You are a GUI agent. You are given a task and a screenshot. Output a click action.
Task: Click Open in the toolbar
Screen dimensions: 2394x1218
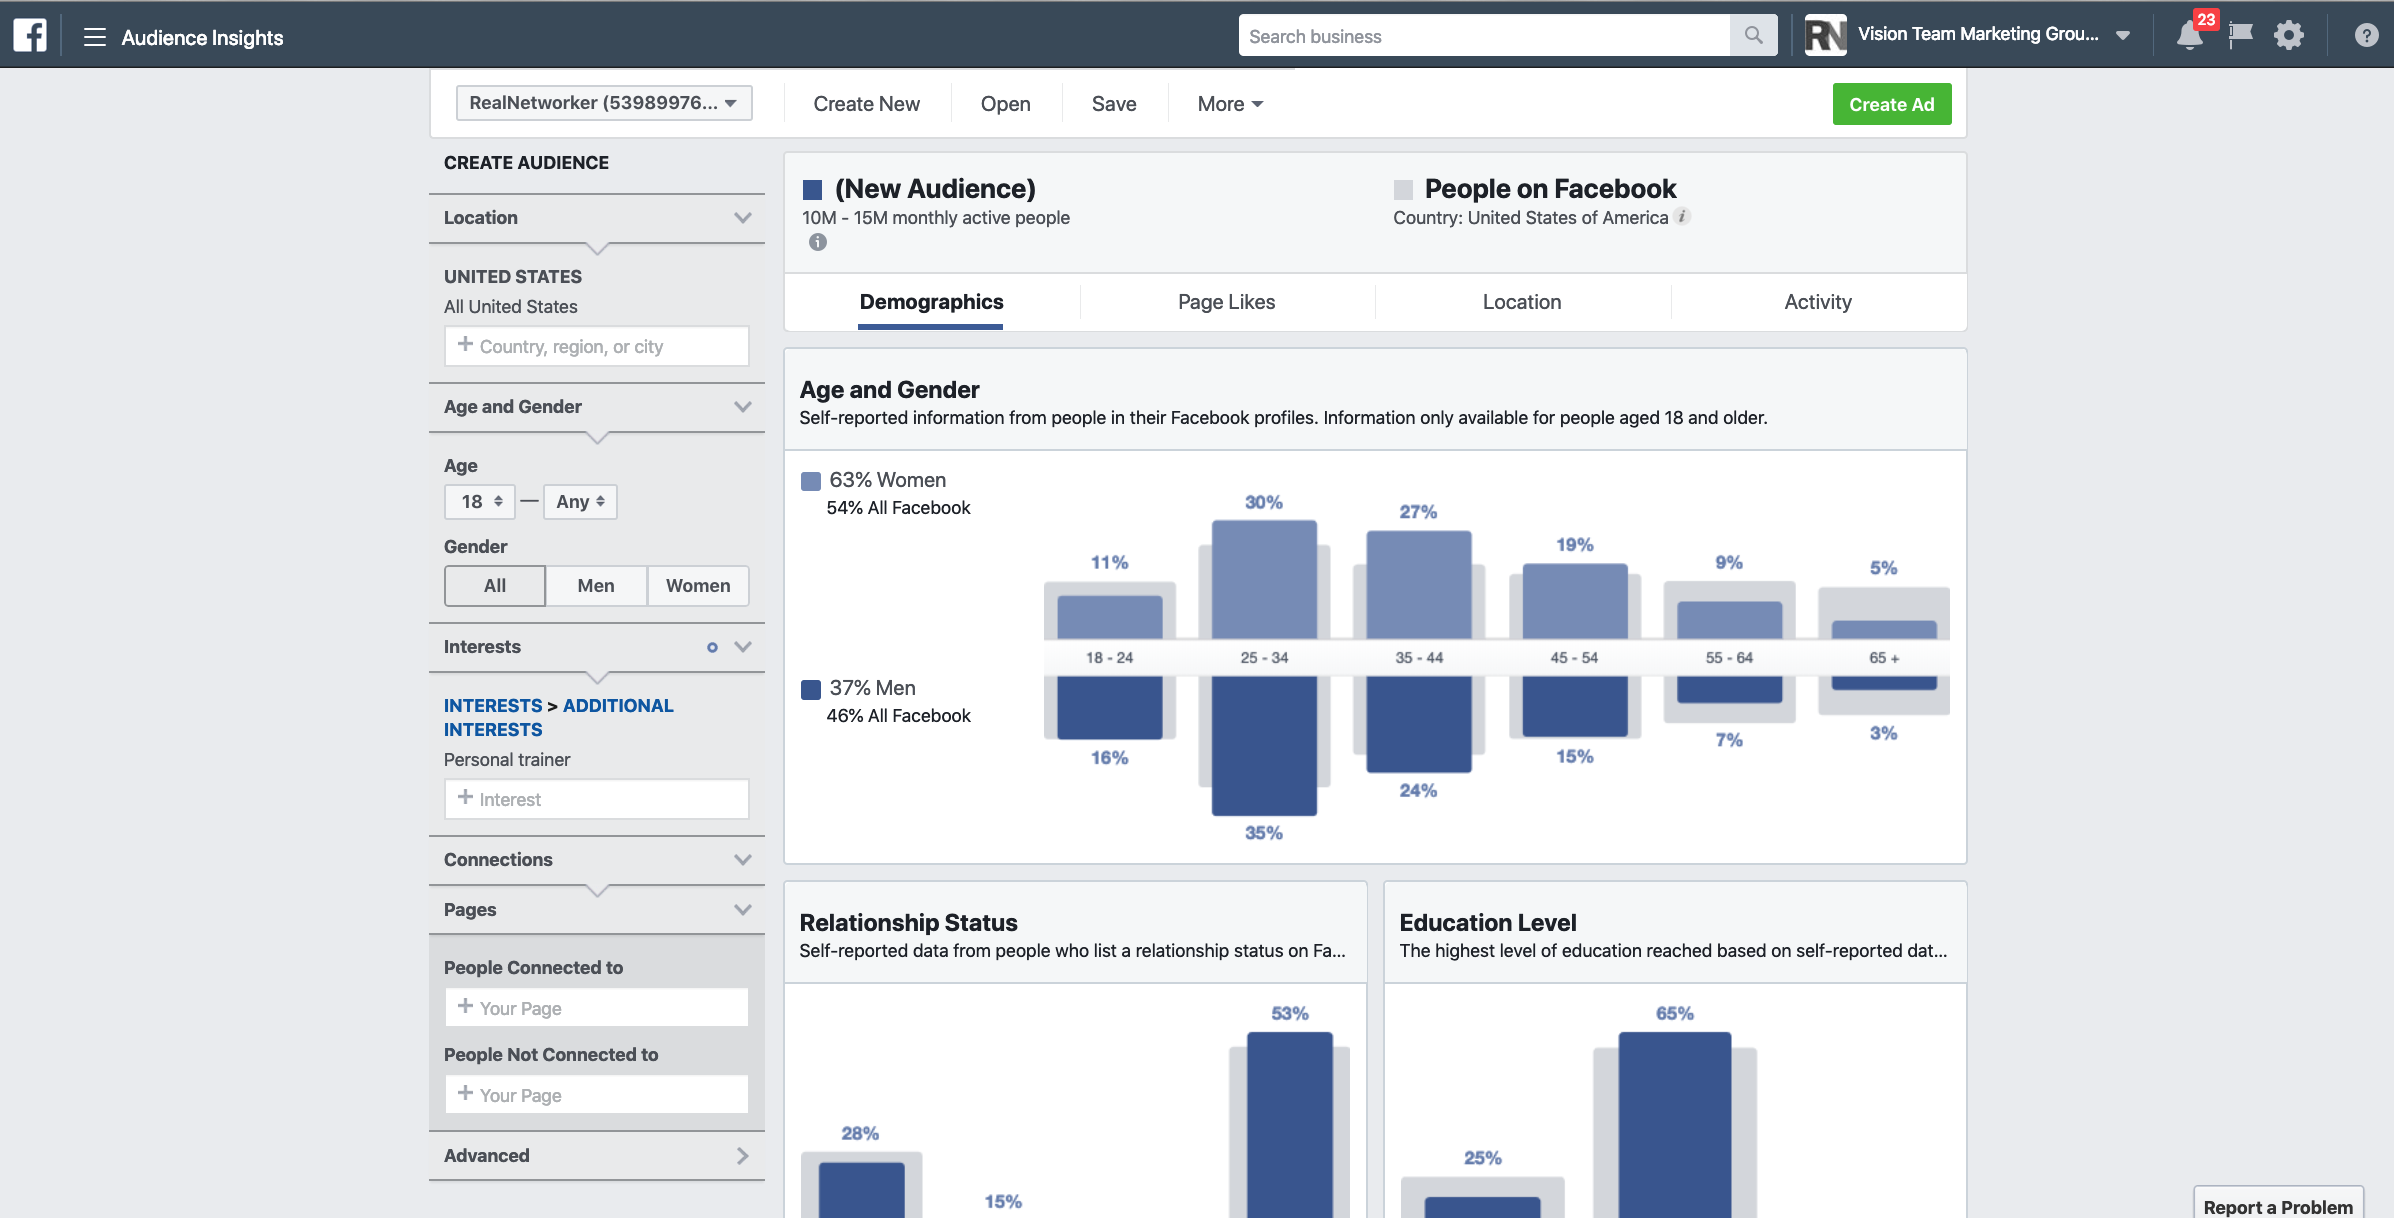click(x=1005, y=104)
